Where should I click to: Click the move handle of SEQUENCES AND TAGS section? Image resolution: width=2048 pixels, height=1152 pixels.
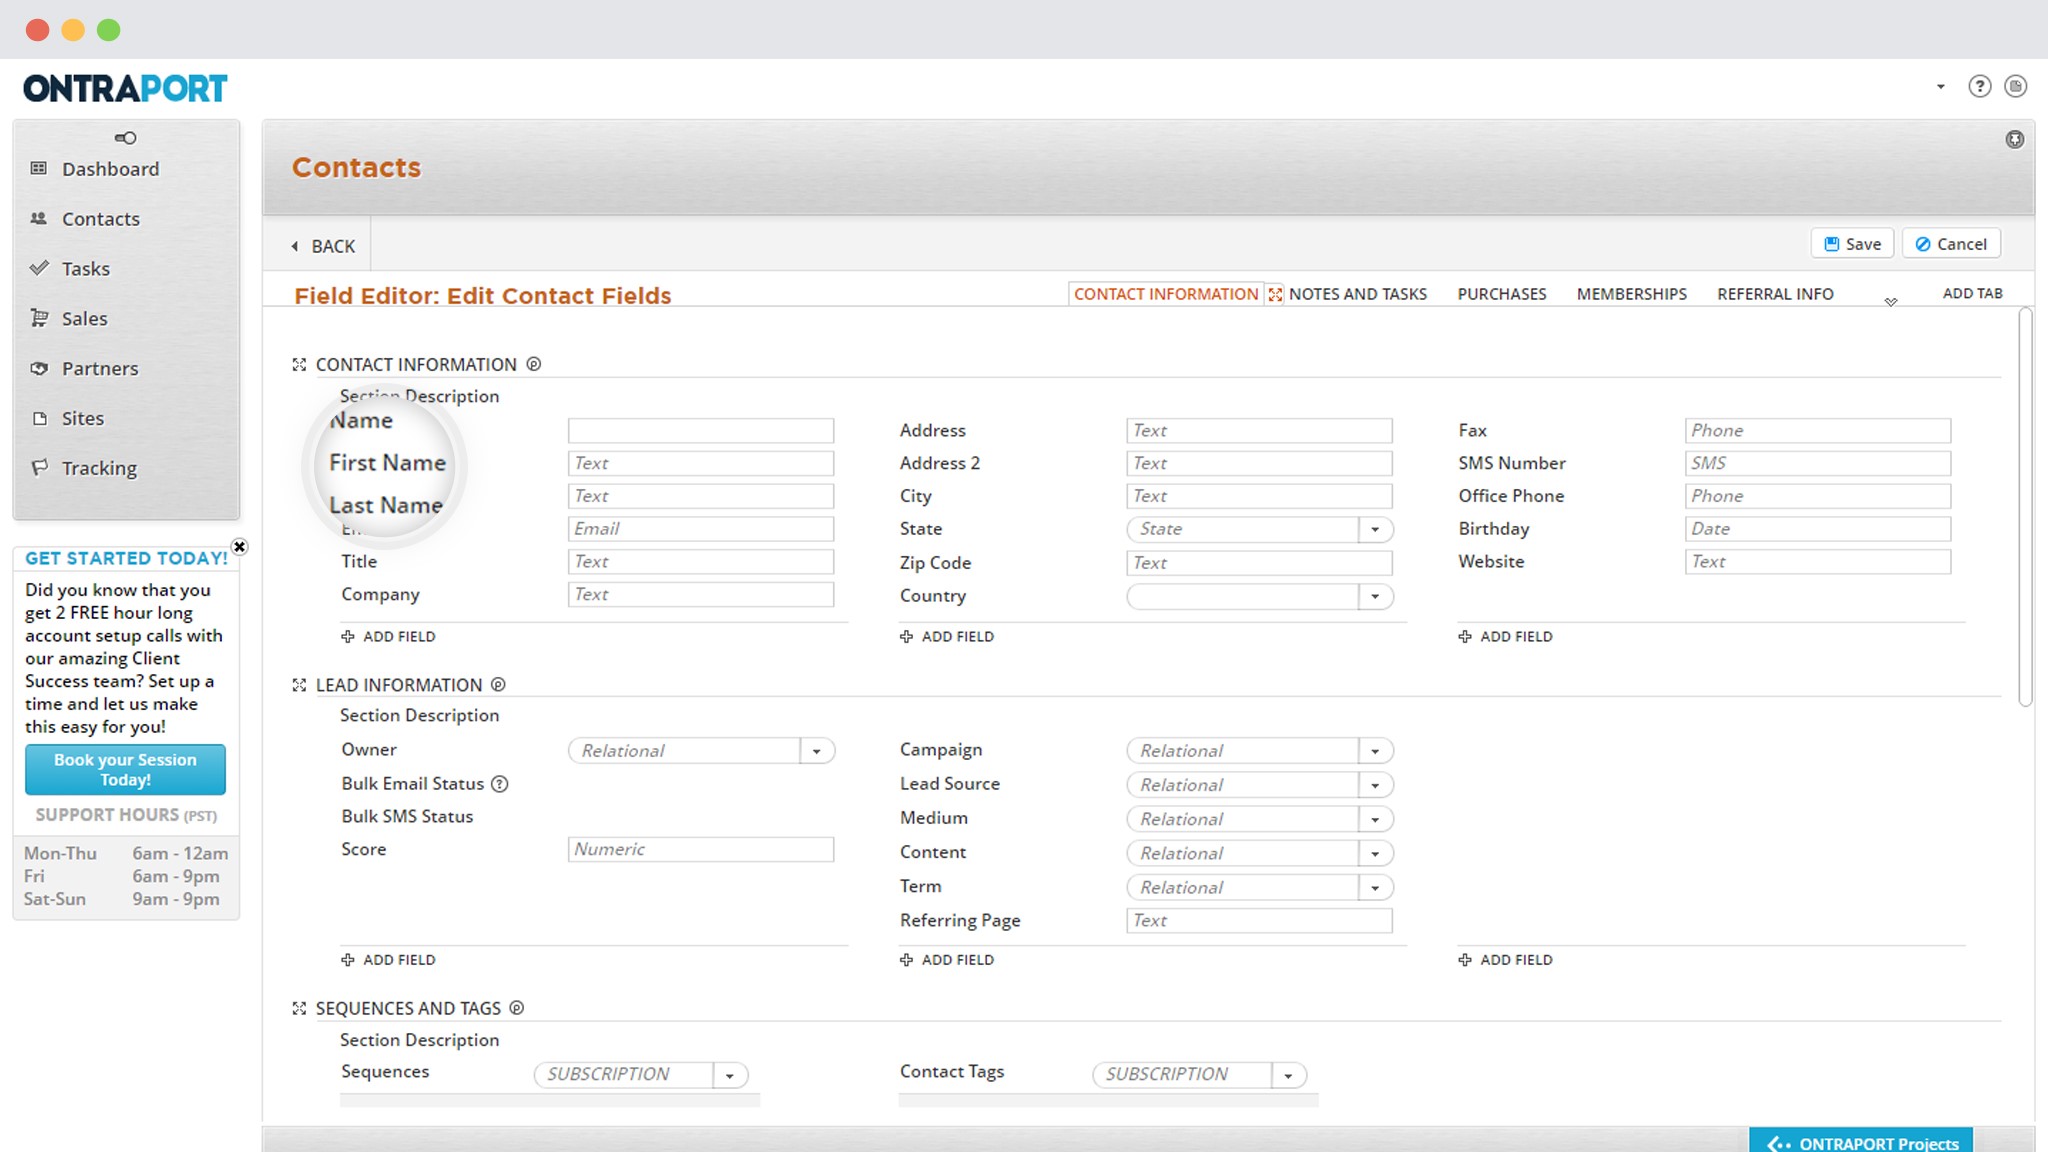pyautogui.click(x=299, y=1008)
